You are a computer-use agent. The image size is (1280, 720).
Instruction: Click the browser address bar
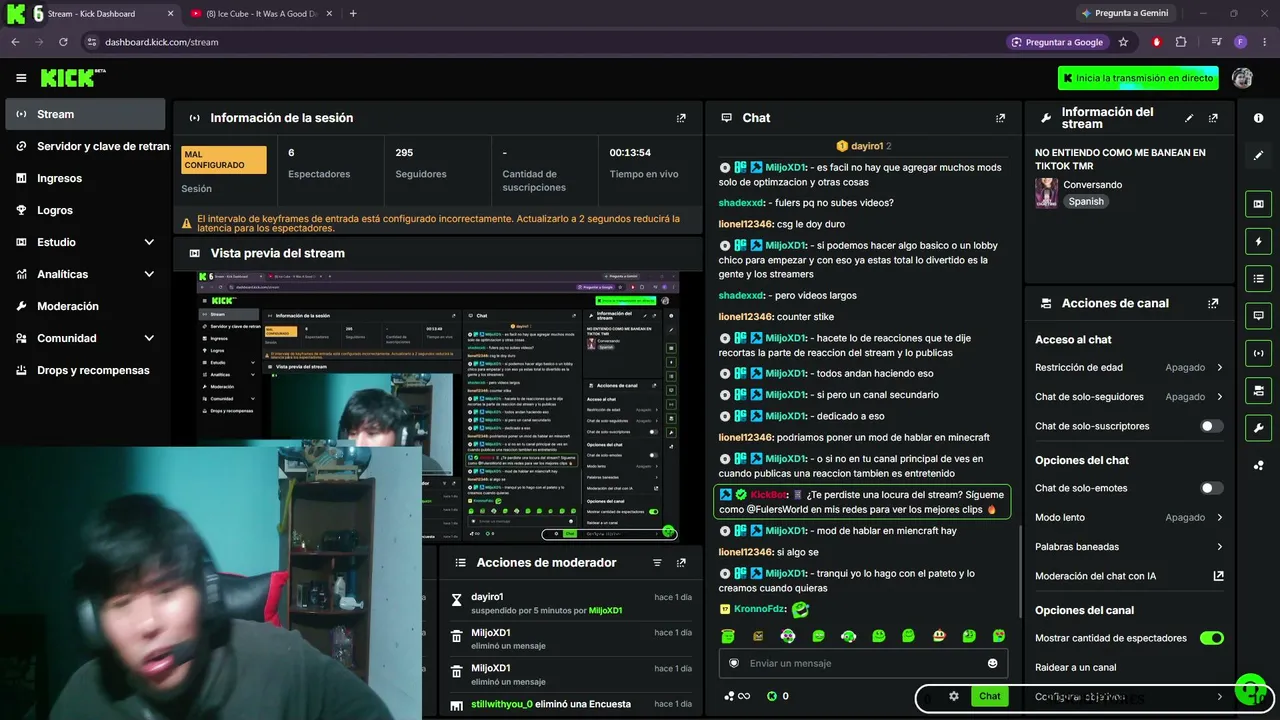pyautogui.click(x=540, y=42)
